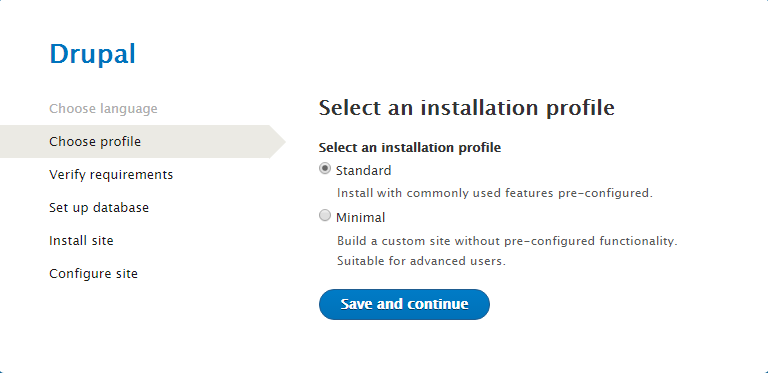This screenshot has width=768, height=373.
Task: Click the Save and continue button
Action: (404, 304)
